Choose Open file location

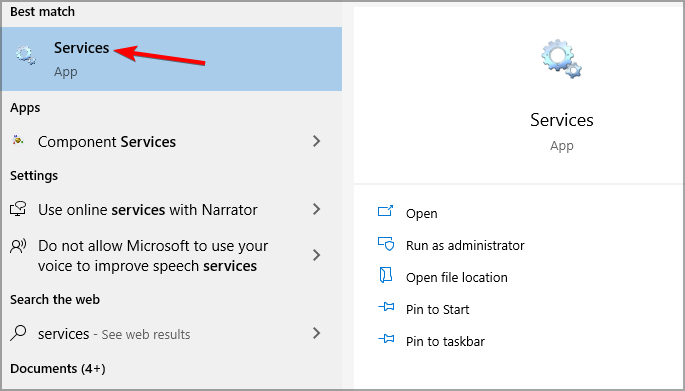pos(457,277)
